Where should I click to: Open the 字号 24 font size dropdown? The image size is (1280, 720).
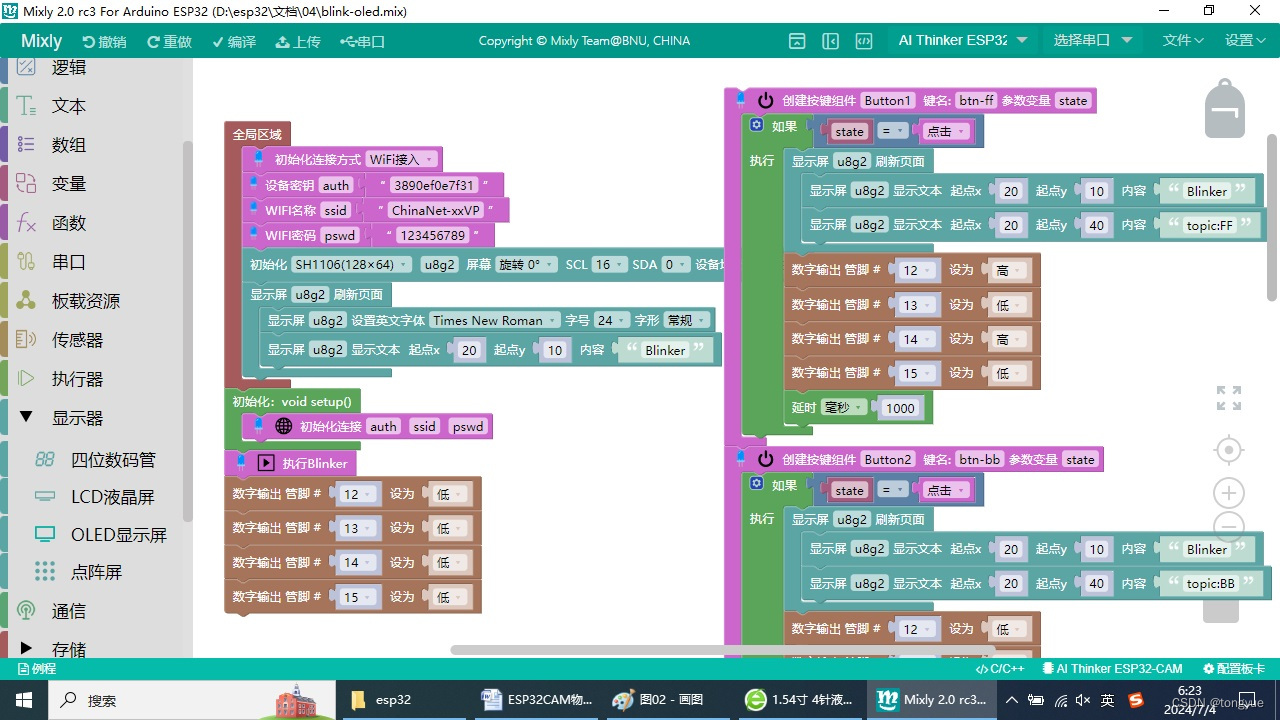611,321
